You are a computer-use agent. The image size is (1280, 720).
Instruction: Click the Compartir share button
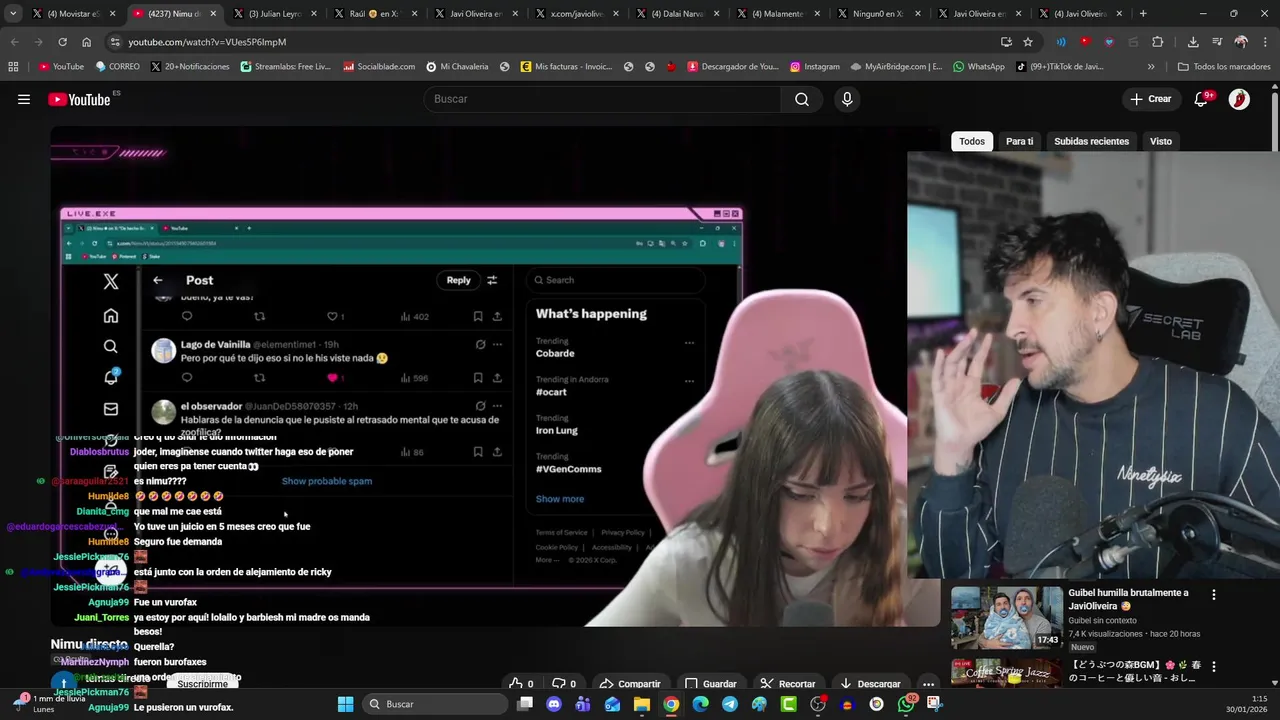(629, 684)
